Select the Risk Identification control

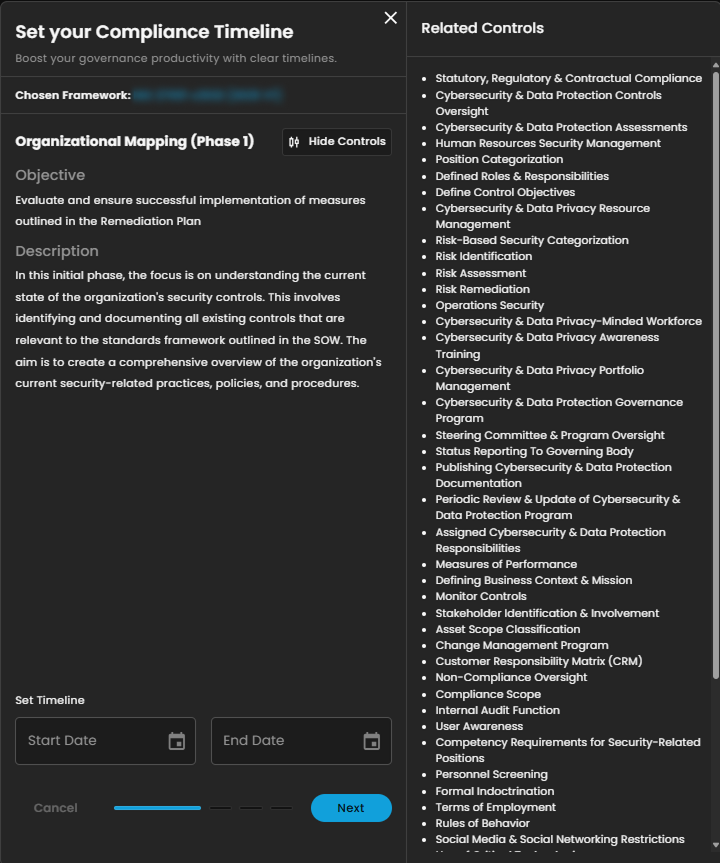[x=484, y=256]
